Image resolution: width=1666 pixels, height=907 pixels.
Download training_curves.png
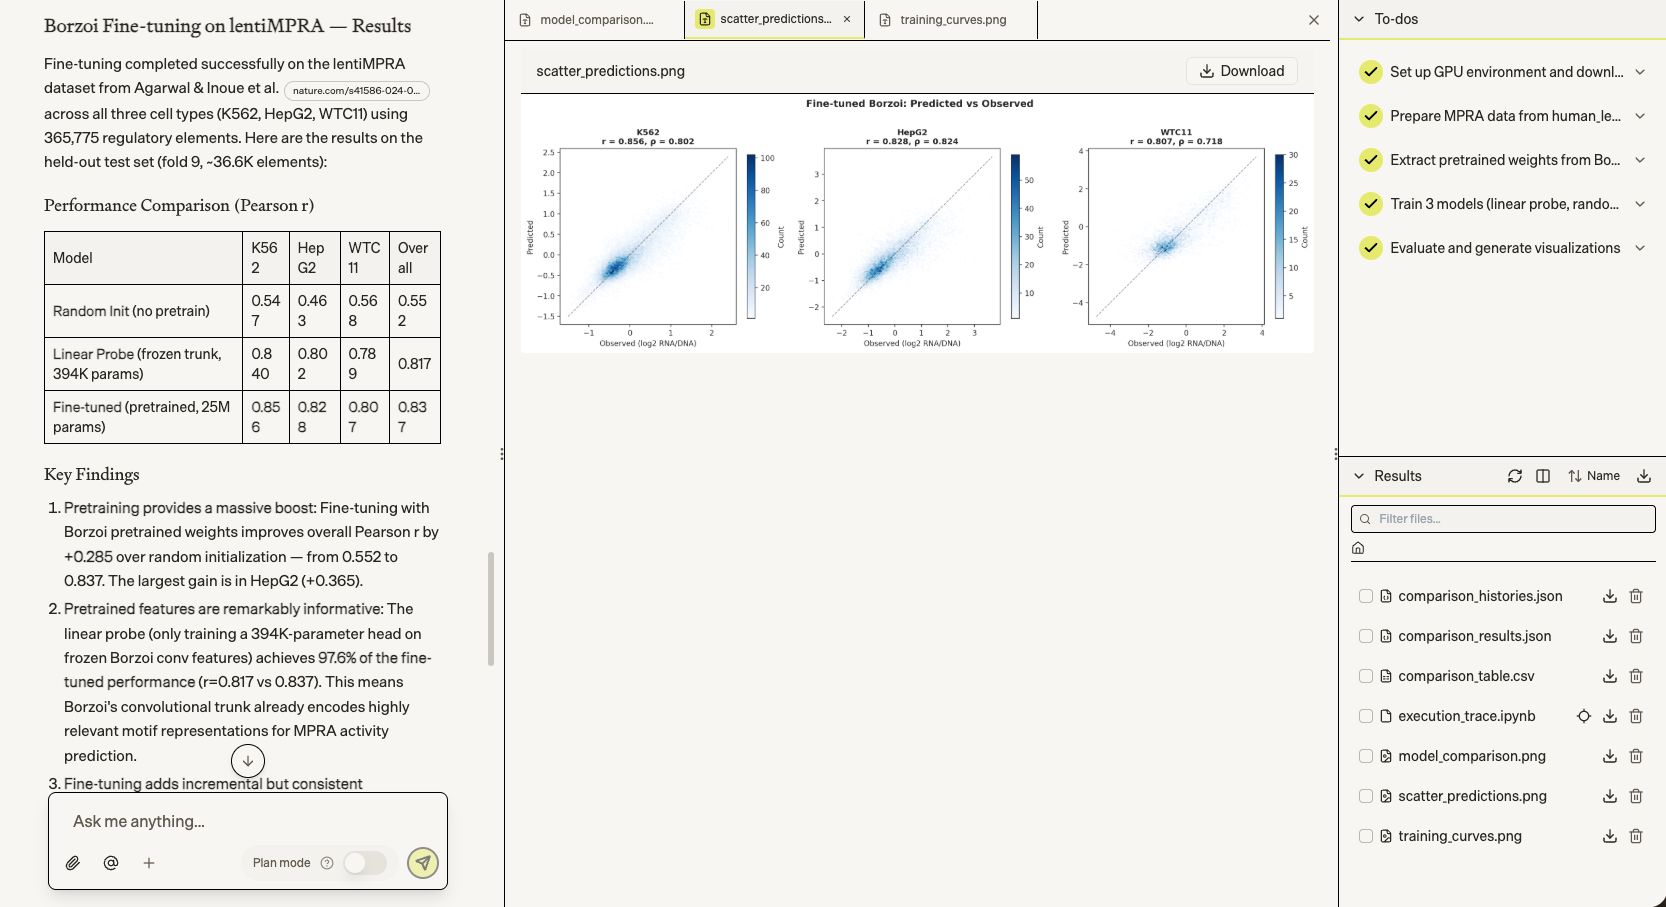(1610, 836)
